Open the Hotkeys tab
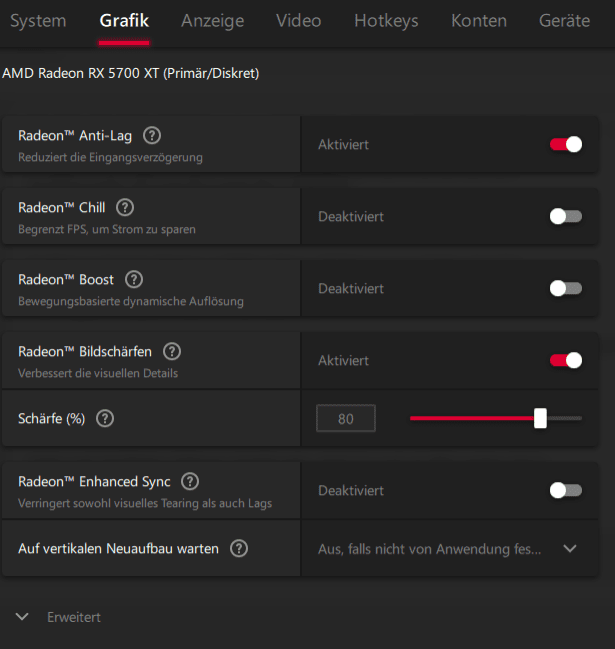Screen dimensions: 615x649 (x=387, y=21)
